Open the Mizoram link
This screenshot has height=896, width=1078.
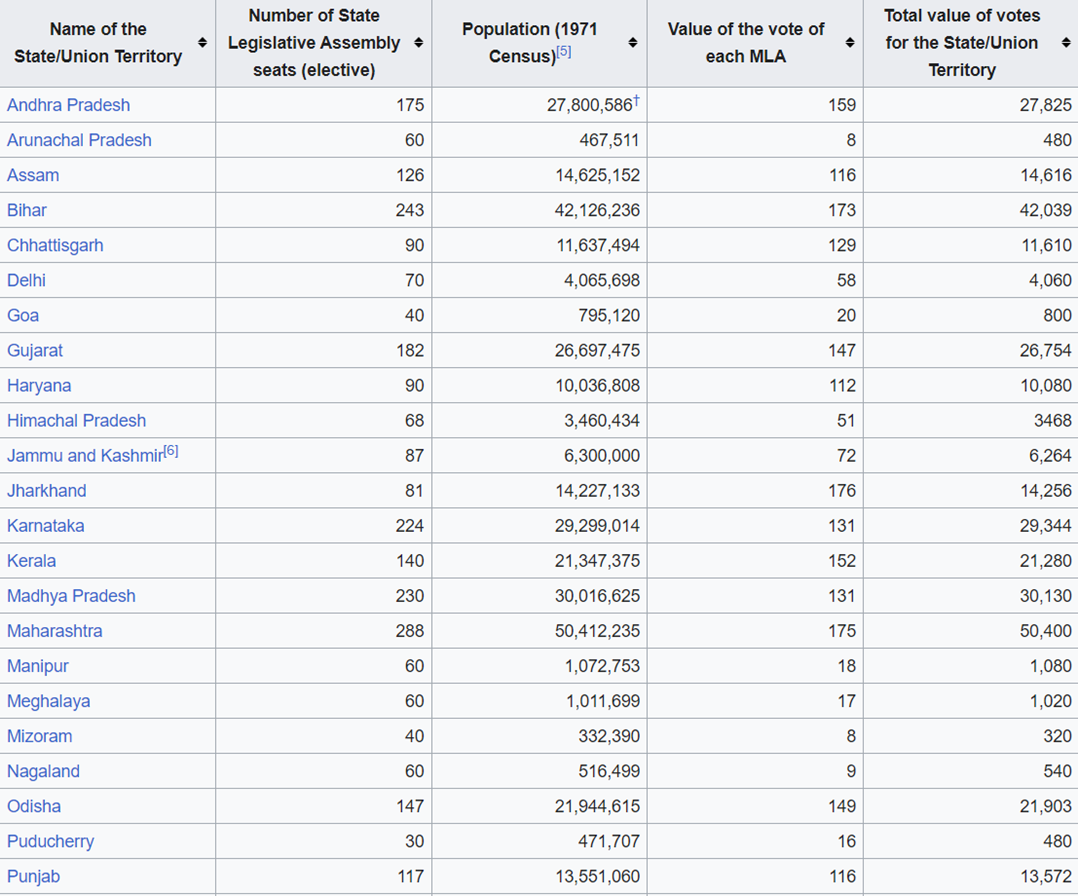pos(39,736)
